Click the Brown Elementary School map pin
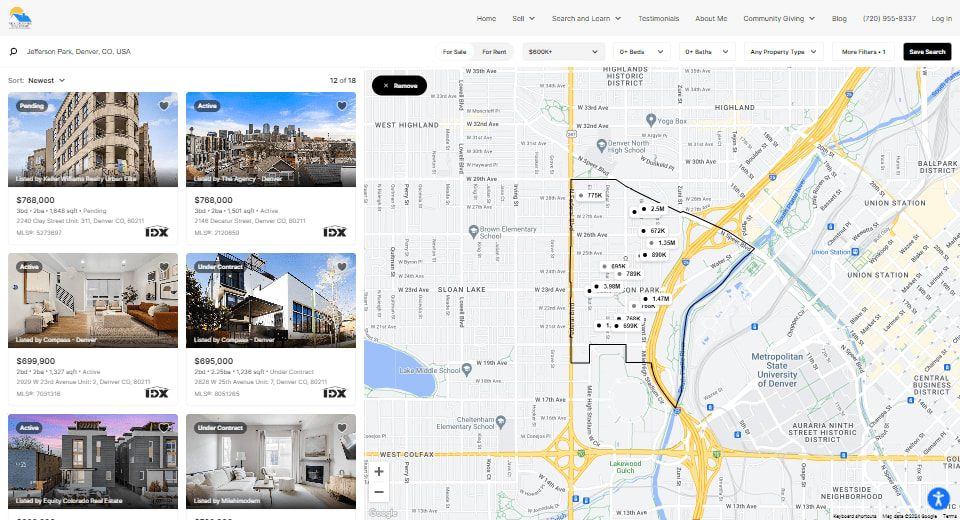 click(x=473, y=232)
